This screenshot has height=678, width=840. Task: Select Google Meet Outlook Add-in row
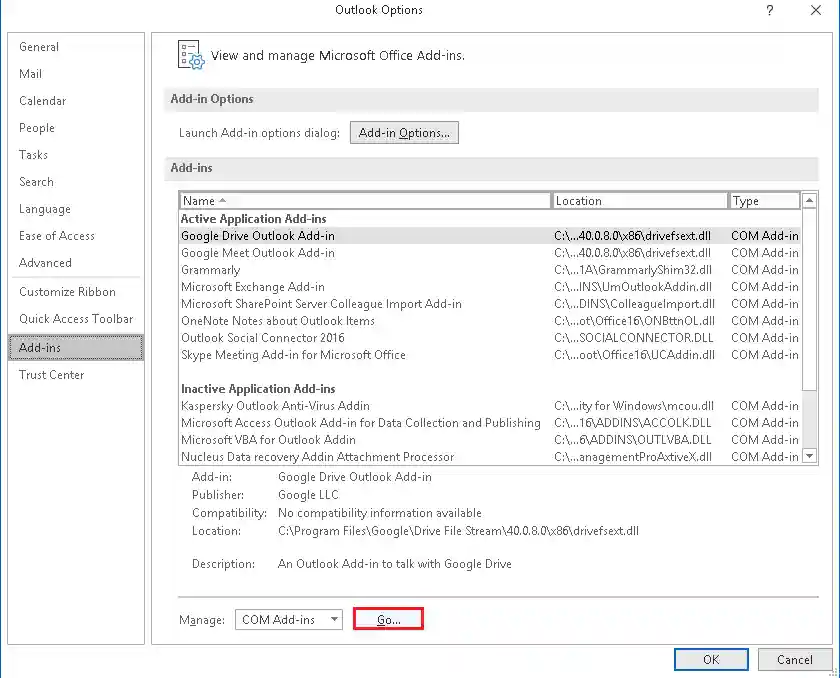(x=490, y=253)
